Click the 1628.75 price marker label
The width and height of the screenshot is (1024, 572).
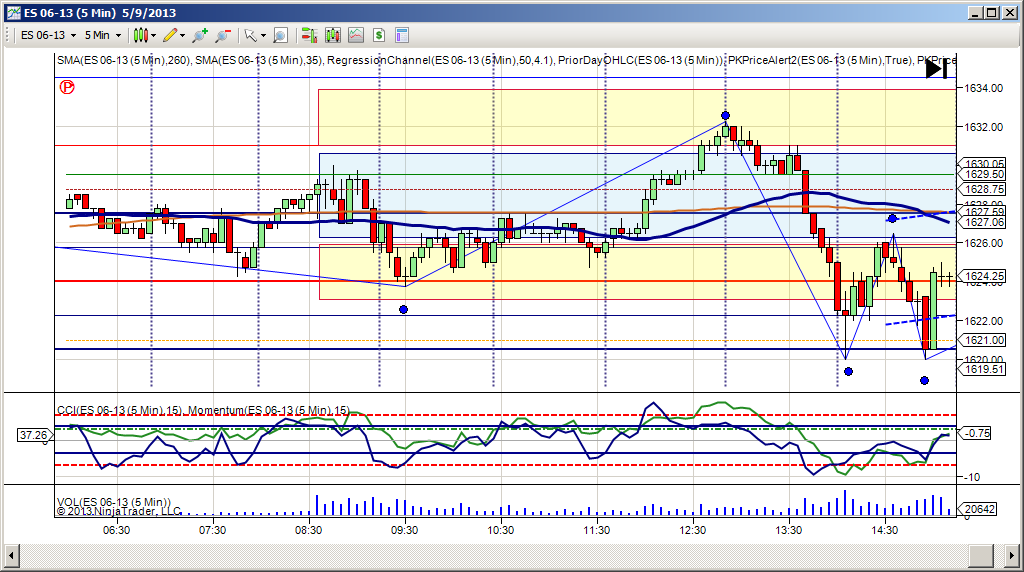[x=982, y=189]
